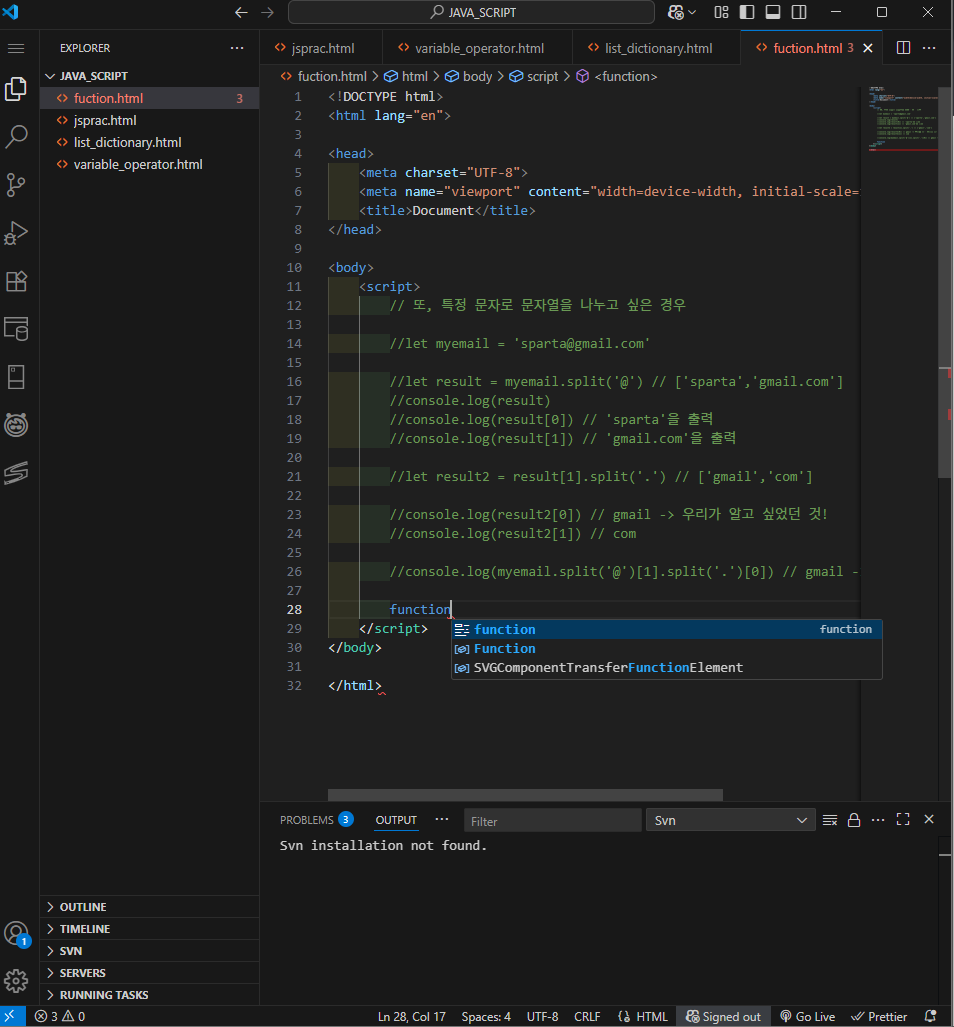Viewport: 954px width, 1027px height.
Task: Open jsprac.html in the Explorer tree
Action: pyautogui.click(x=150, y=121)
